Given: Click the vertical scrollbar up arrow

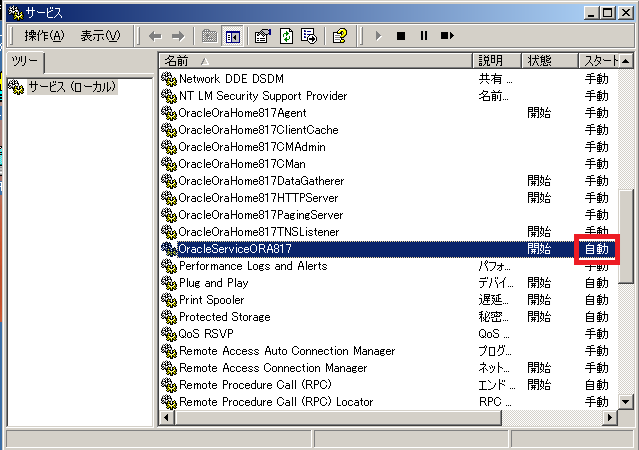Looking at the screenshot, I should click(626, 61).
